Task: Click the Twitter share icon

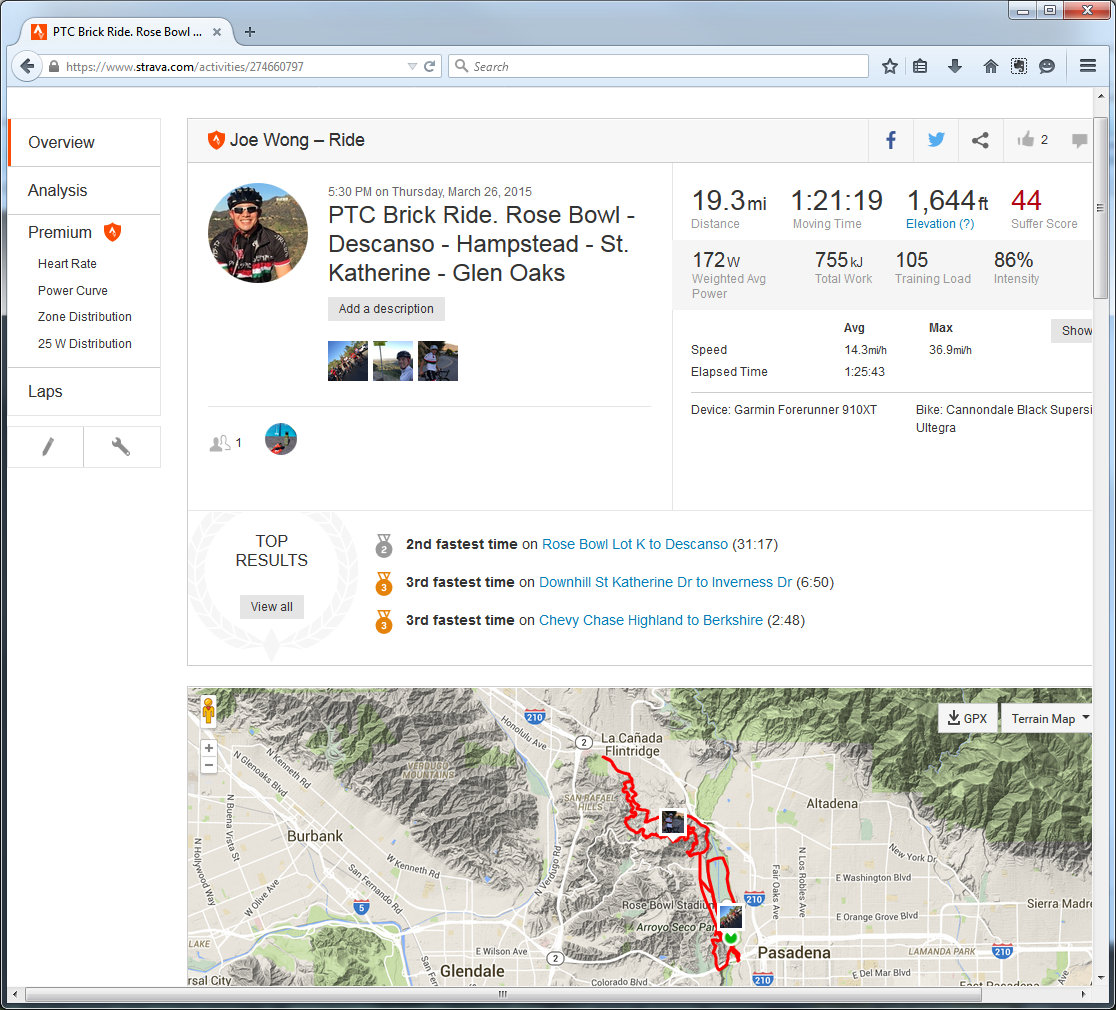Action: click(x=936, y=140)
